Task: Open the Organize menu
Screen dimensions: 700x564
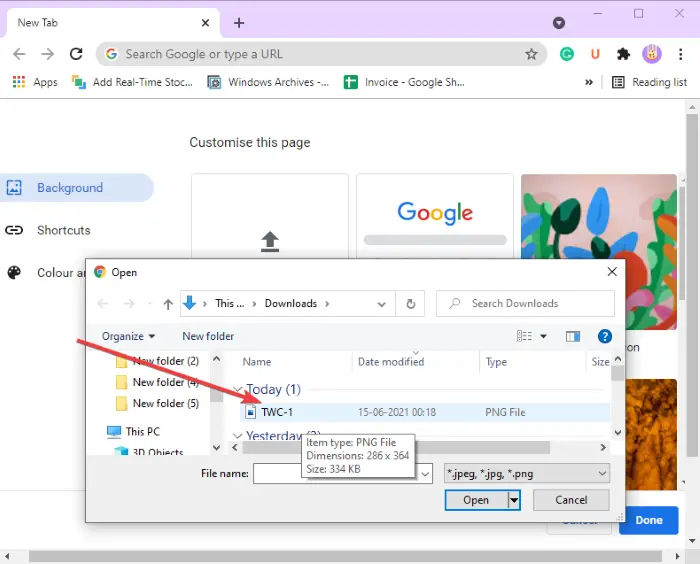Action: (x=128, y=336)
